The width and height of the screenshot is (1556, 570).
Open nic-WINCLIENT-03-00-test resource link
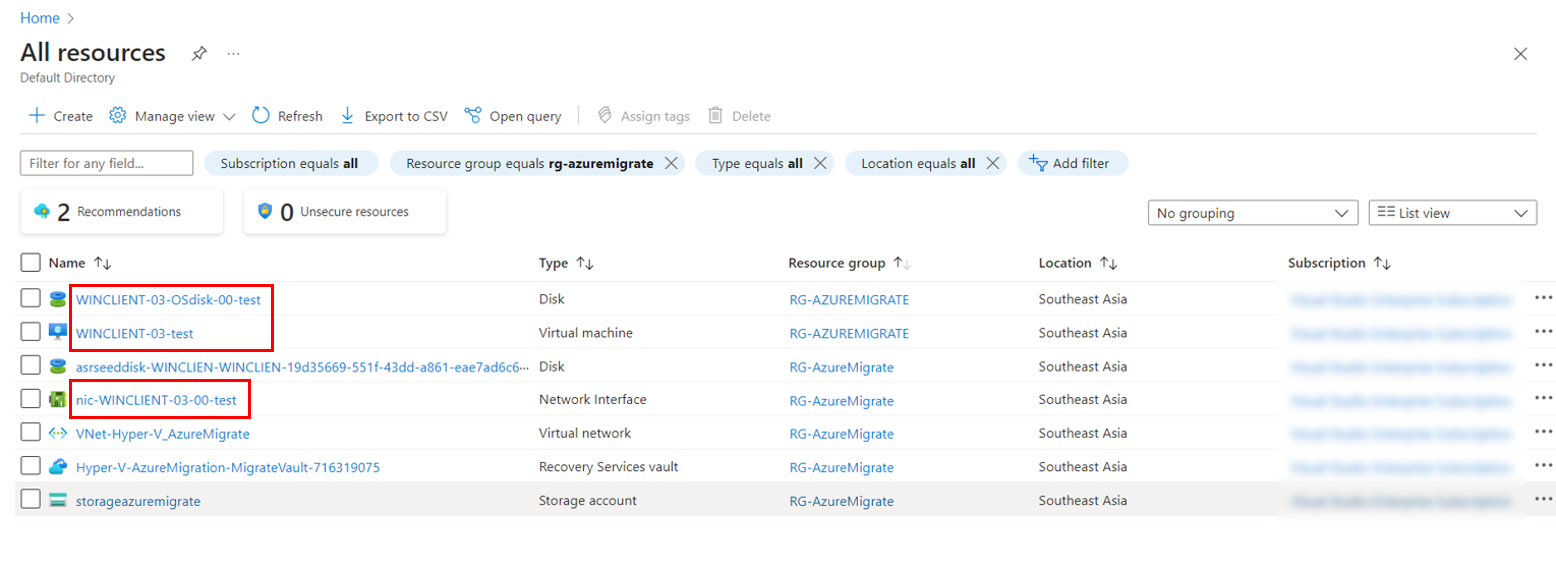tap(156, 400)
